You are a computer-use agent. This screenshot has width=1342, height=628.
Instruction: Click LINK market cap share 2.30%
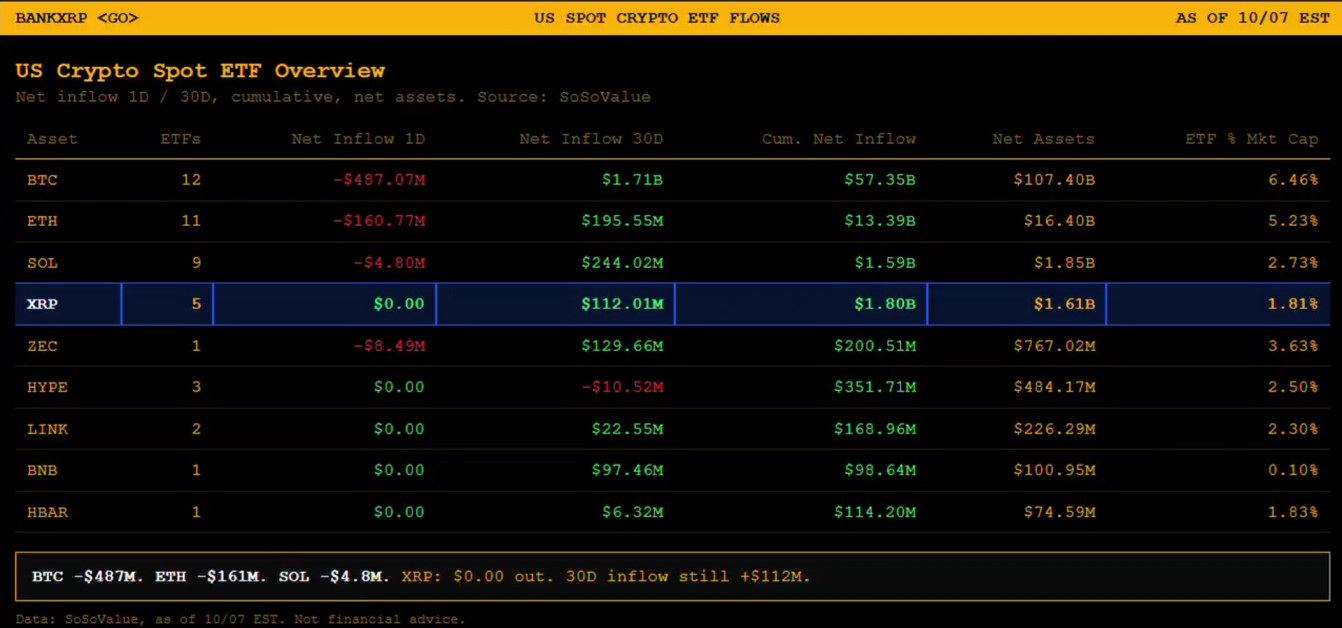click(1293, 429)
